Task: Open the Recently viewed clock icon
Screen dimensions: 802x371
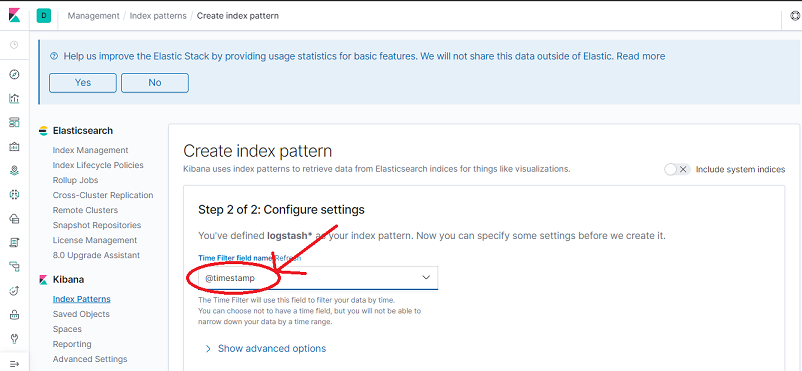Action: 14,45
